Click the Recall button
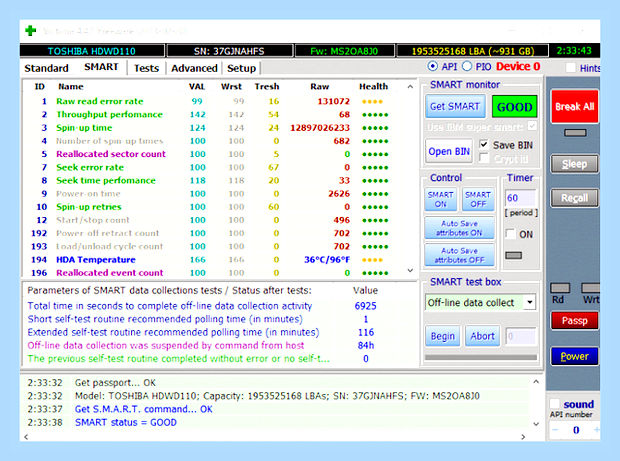 [x=575, y=198]
